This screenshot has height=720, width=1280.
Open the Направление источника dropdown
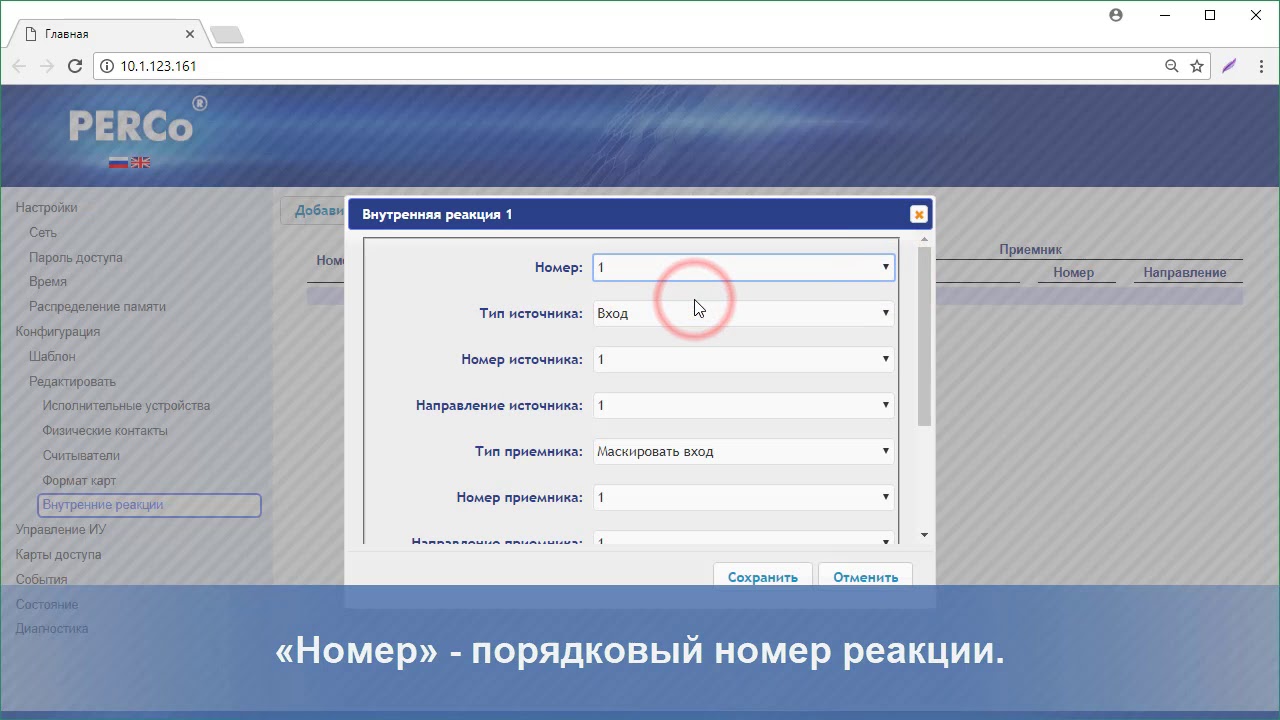(x=743, y=405)
